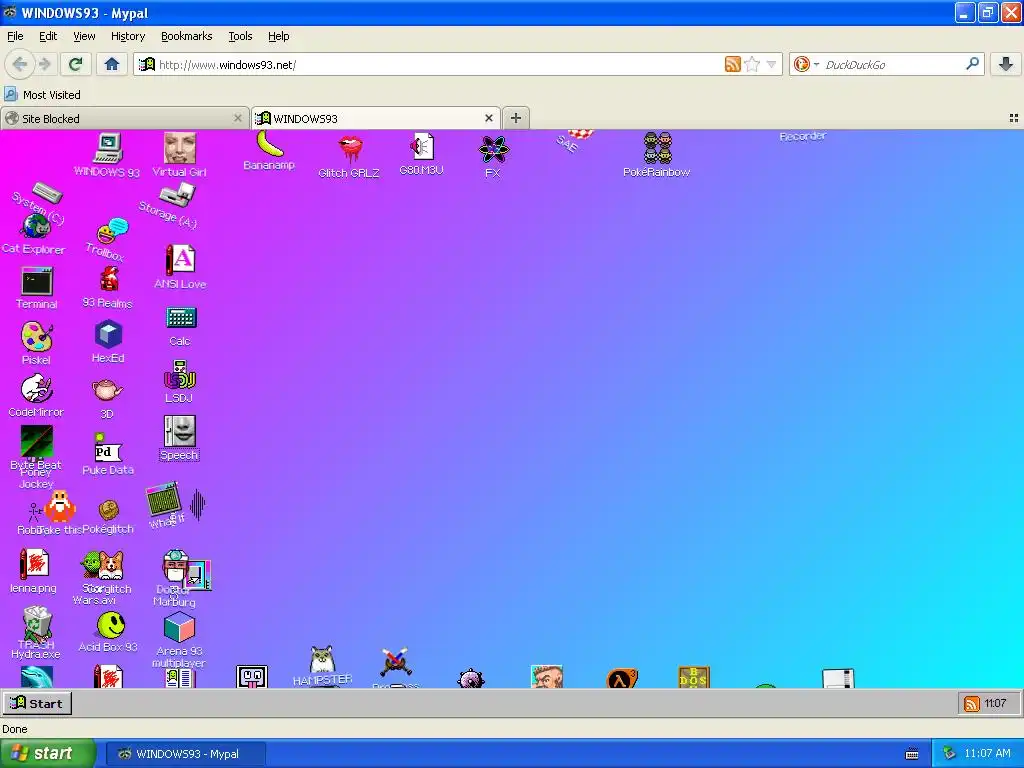Open the ANSI Love icon

[x=180, y=259]
